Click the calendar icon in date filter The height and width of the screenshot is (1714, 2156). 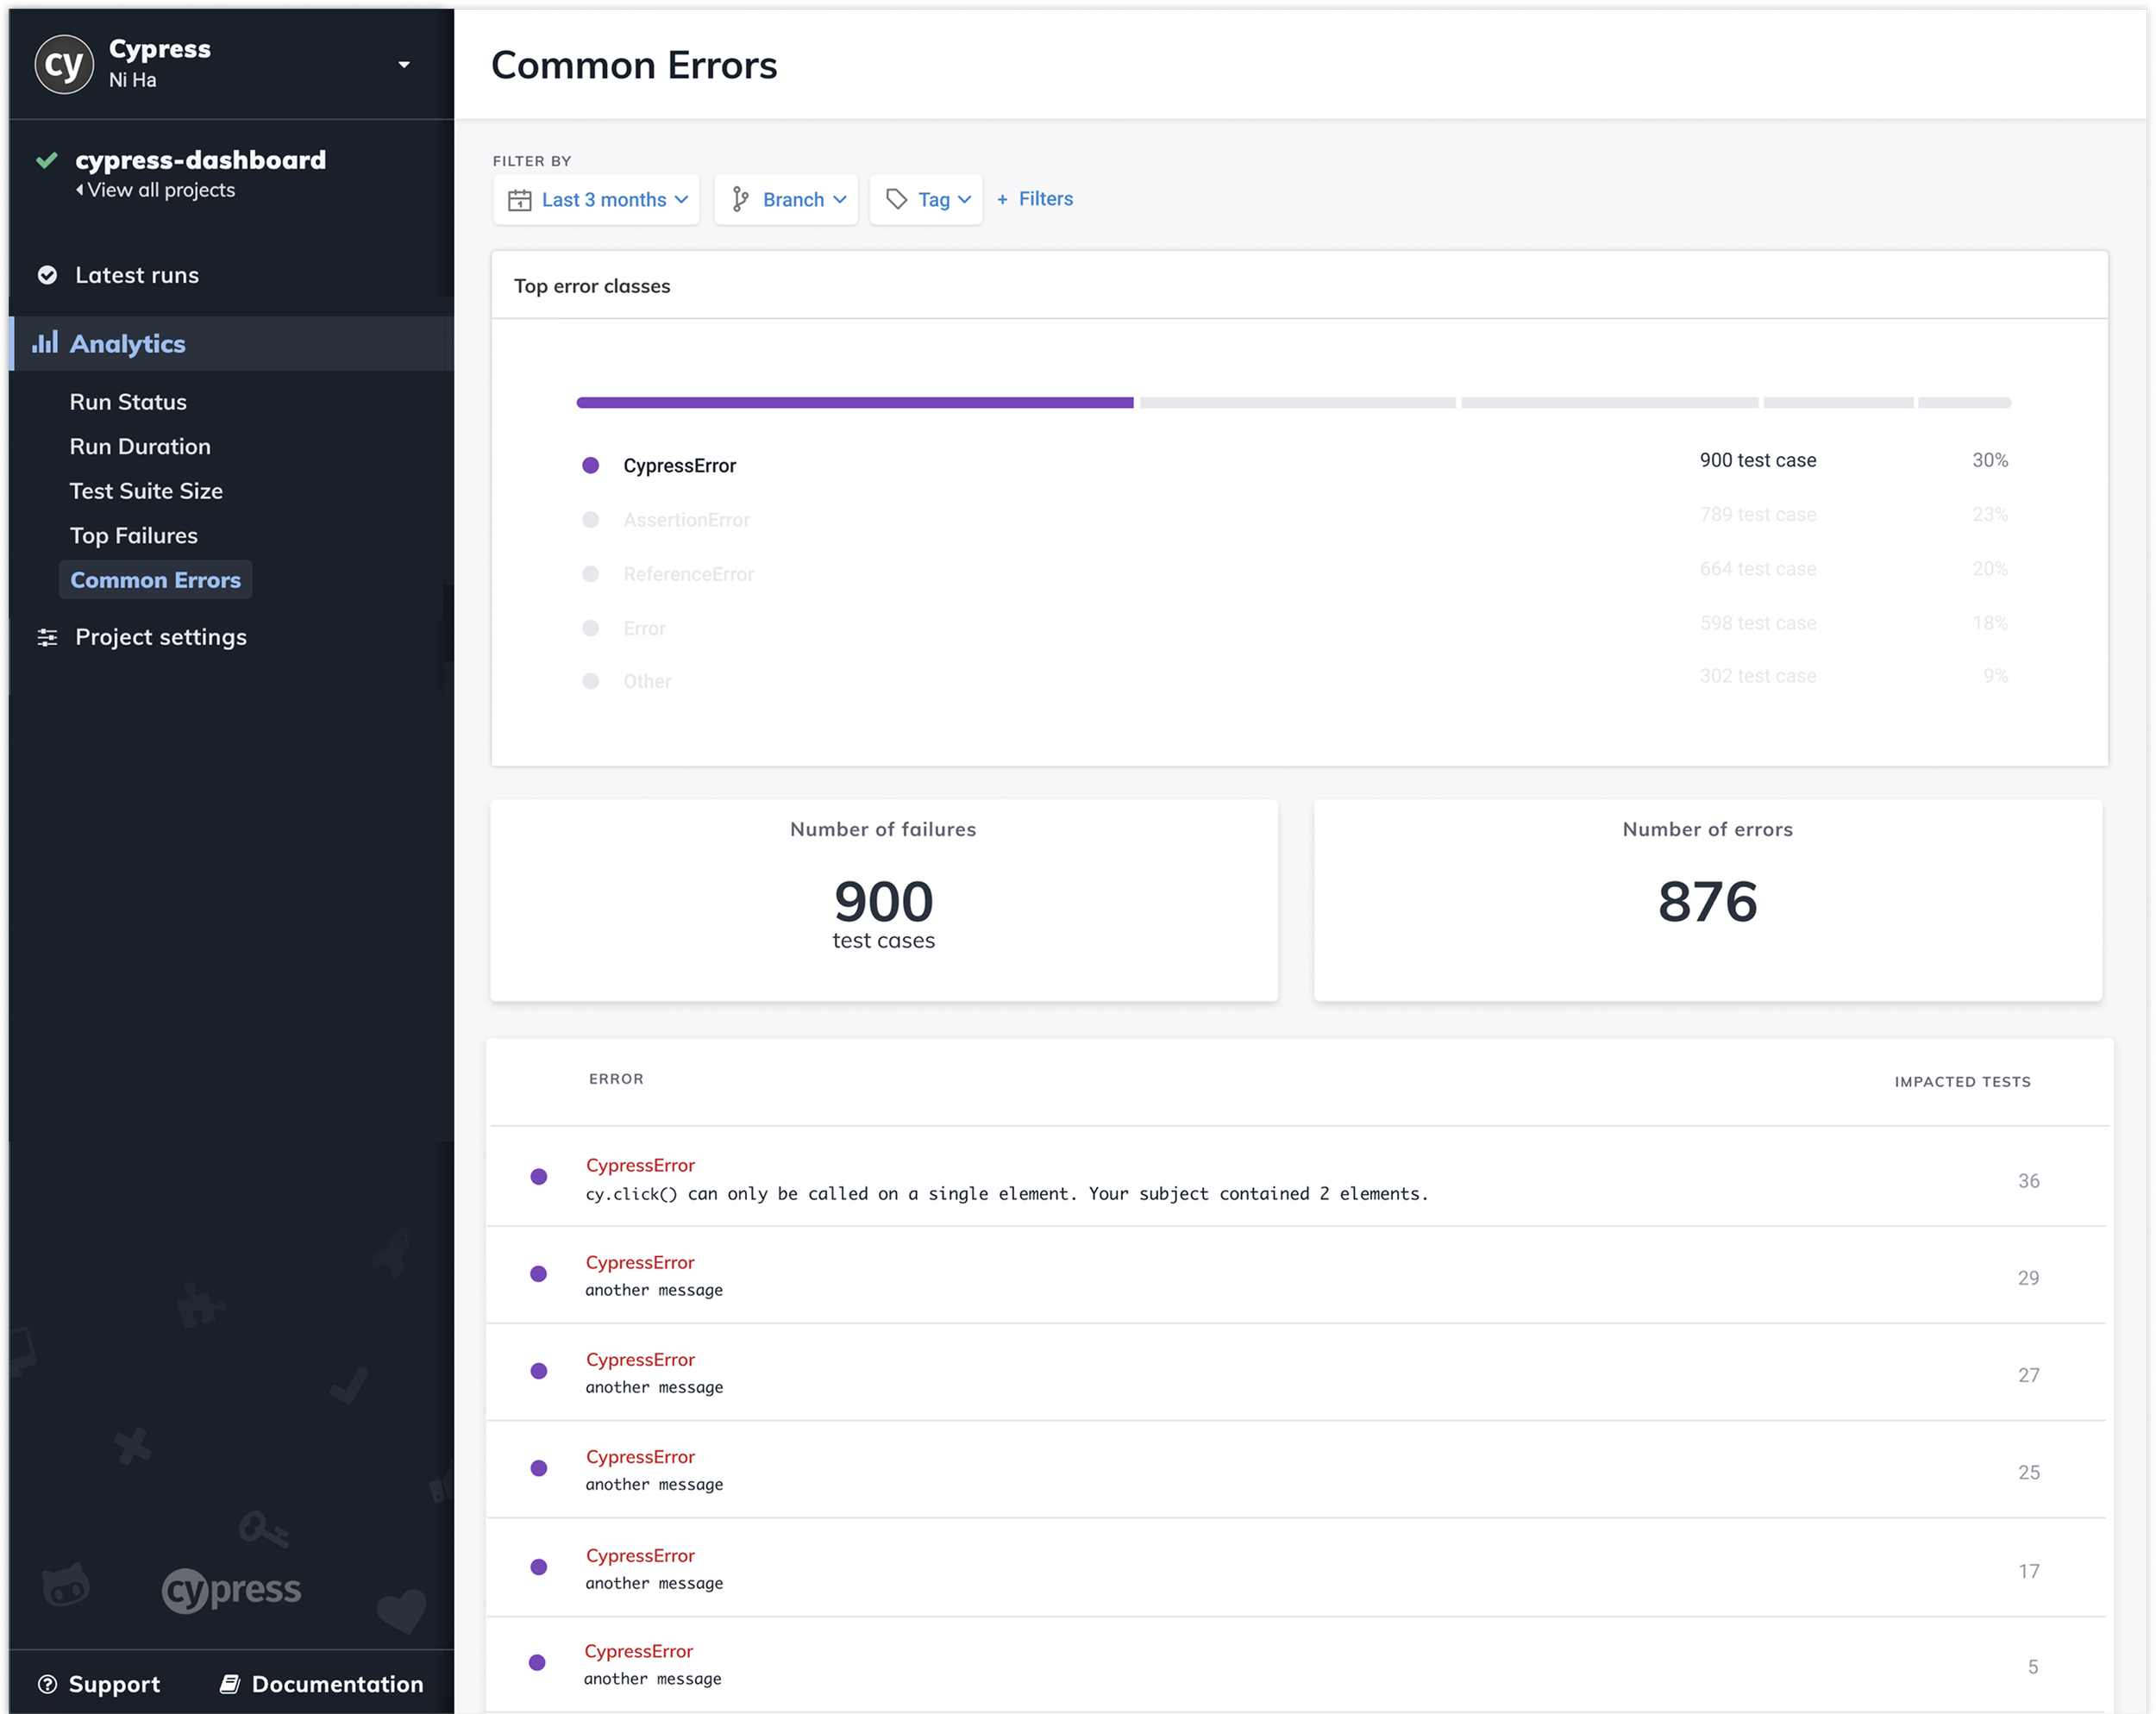(519, 200)
